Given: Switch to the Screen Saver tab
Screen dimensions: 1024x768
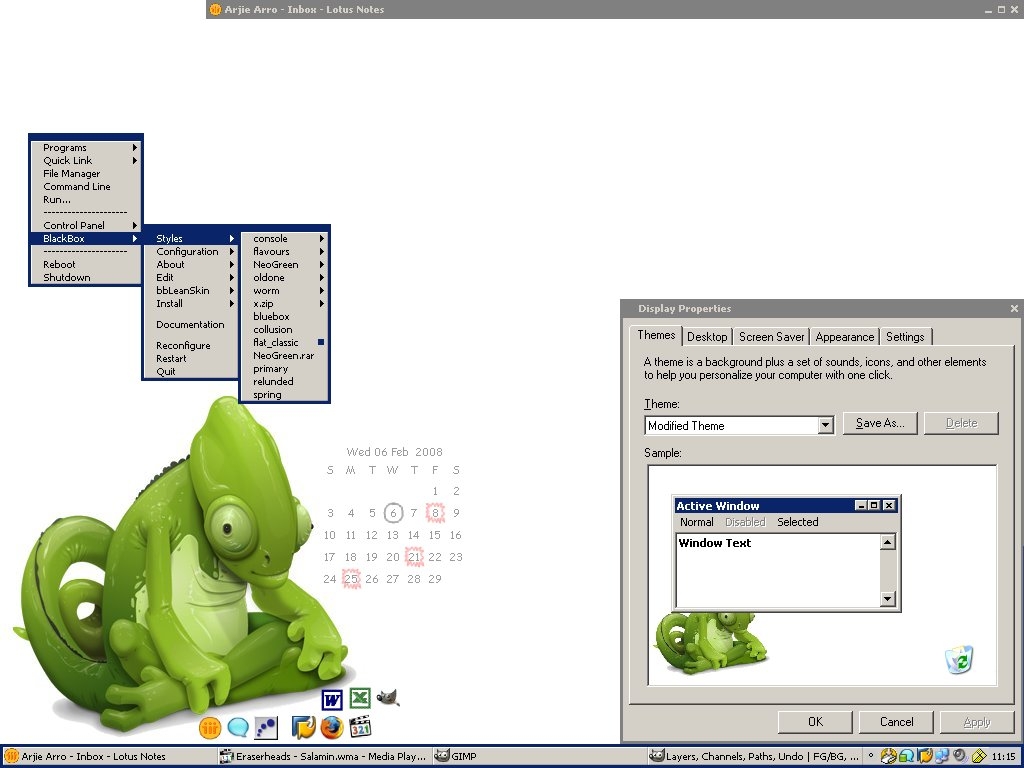Looking at the screenshot, I should 771,337.
